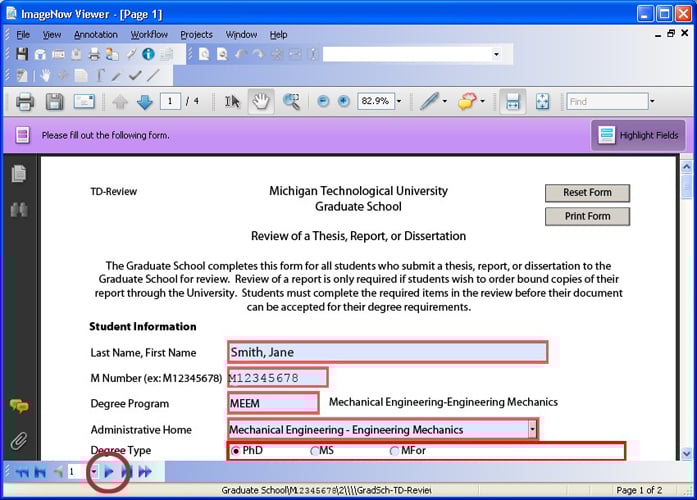Open the Find box dropdown arrow
The height and width of the screenshot is (500, 697).
point(652,101)
